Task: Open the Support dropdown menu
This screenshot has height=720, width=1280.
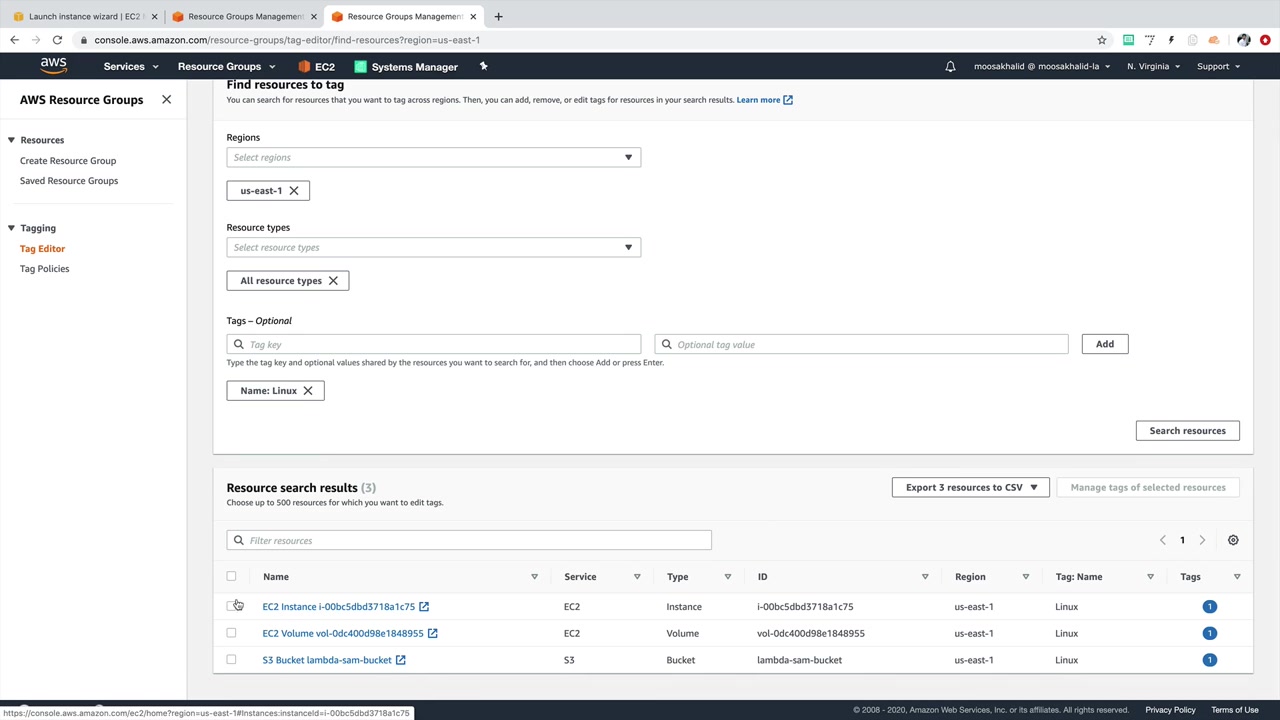Action: click(x=1218, y=67)
